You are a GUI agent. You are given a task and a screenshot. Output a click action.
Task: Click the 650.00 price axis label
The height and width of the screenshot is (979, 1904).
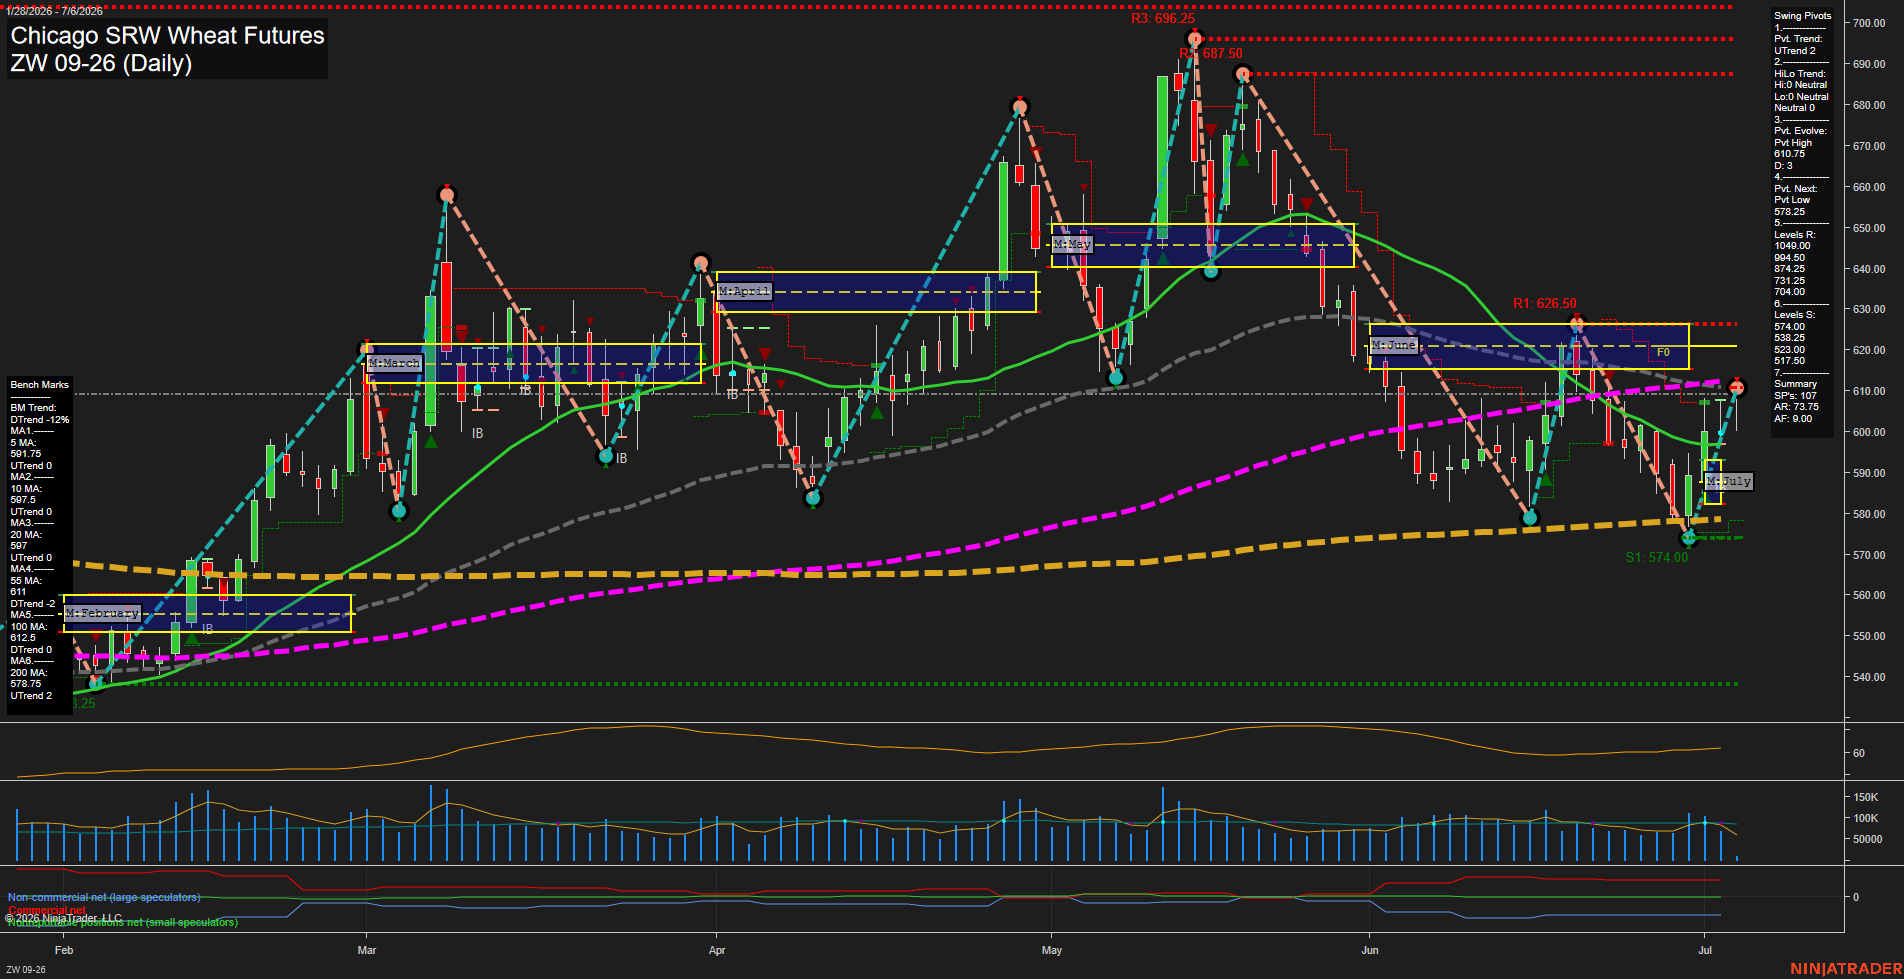click(x=1869, y=228)
